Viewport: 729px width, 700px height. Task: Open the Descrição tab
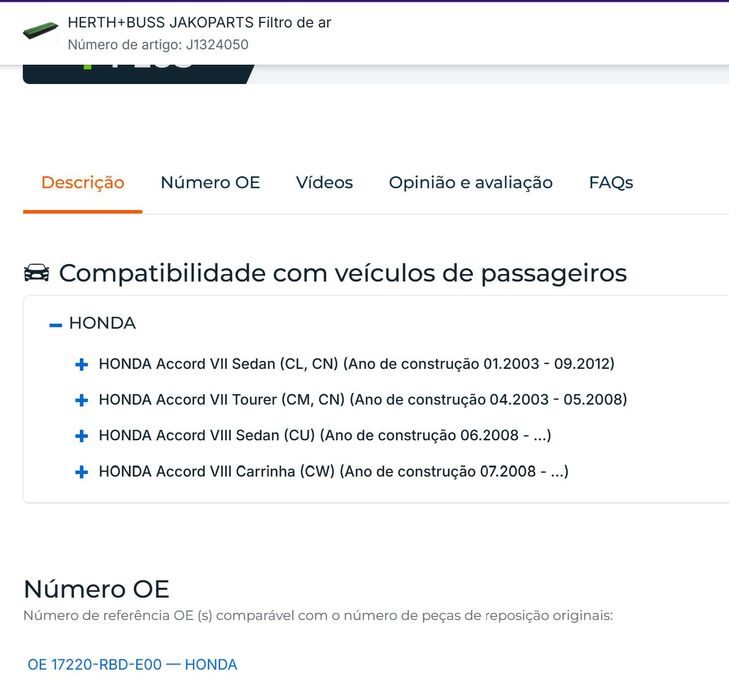83,183
